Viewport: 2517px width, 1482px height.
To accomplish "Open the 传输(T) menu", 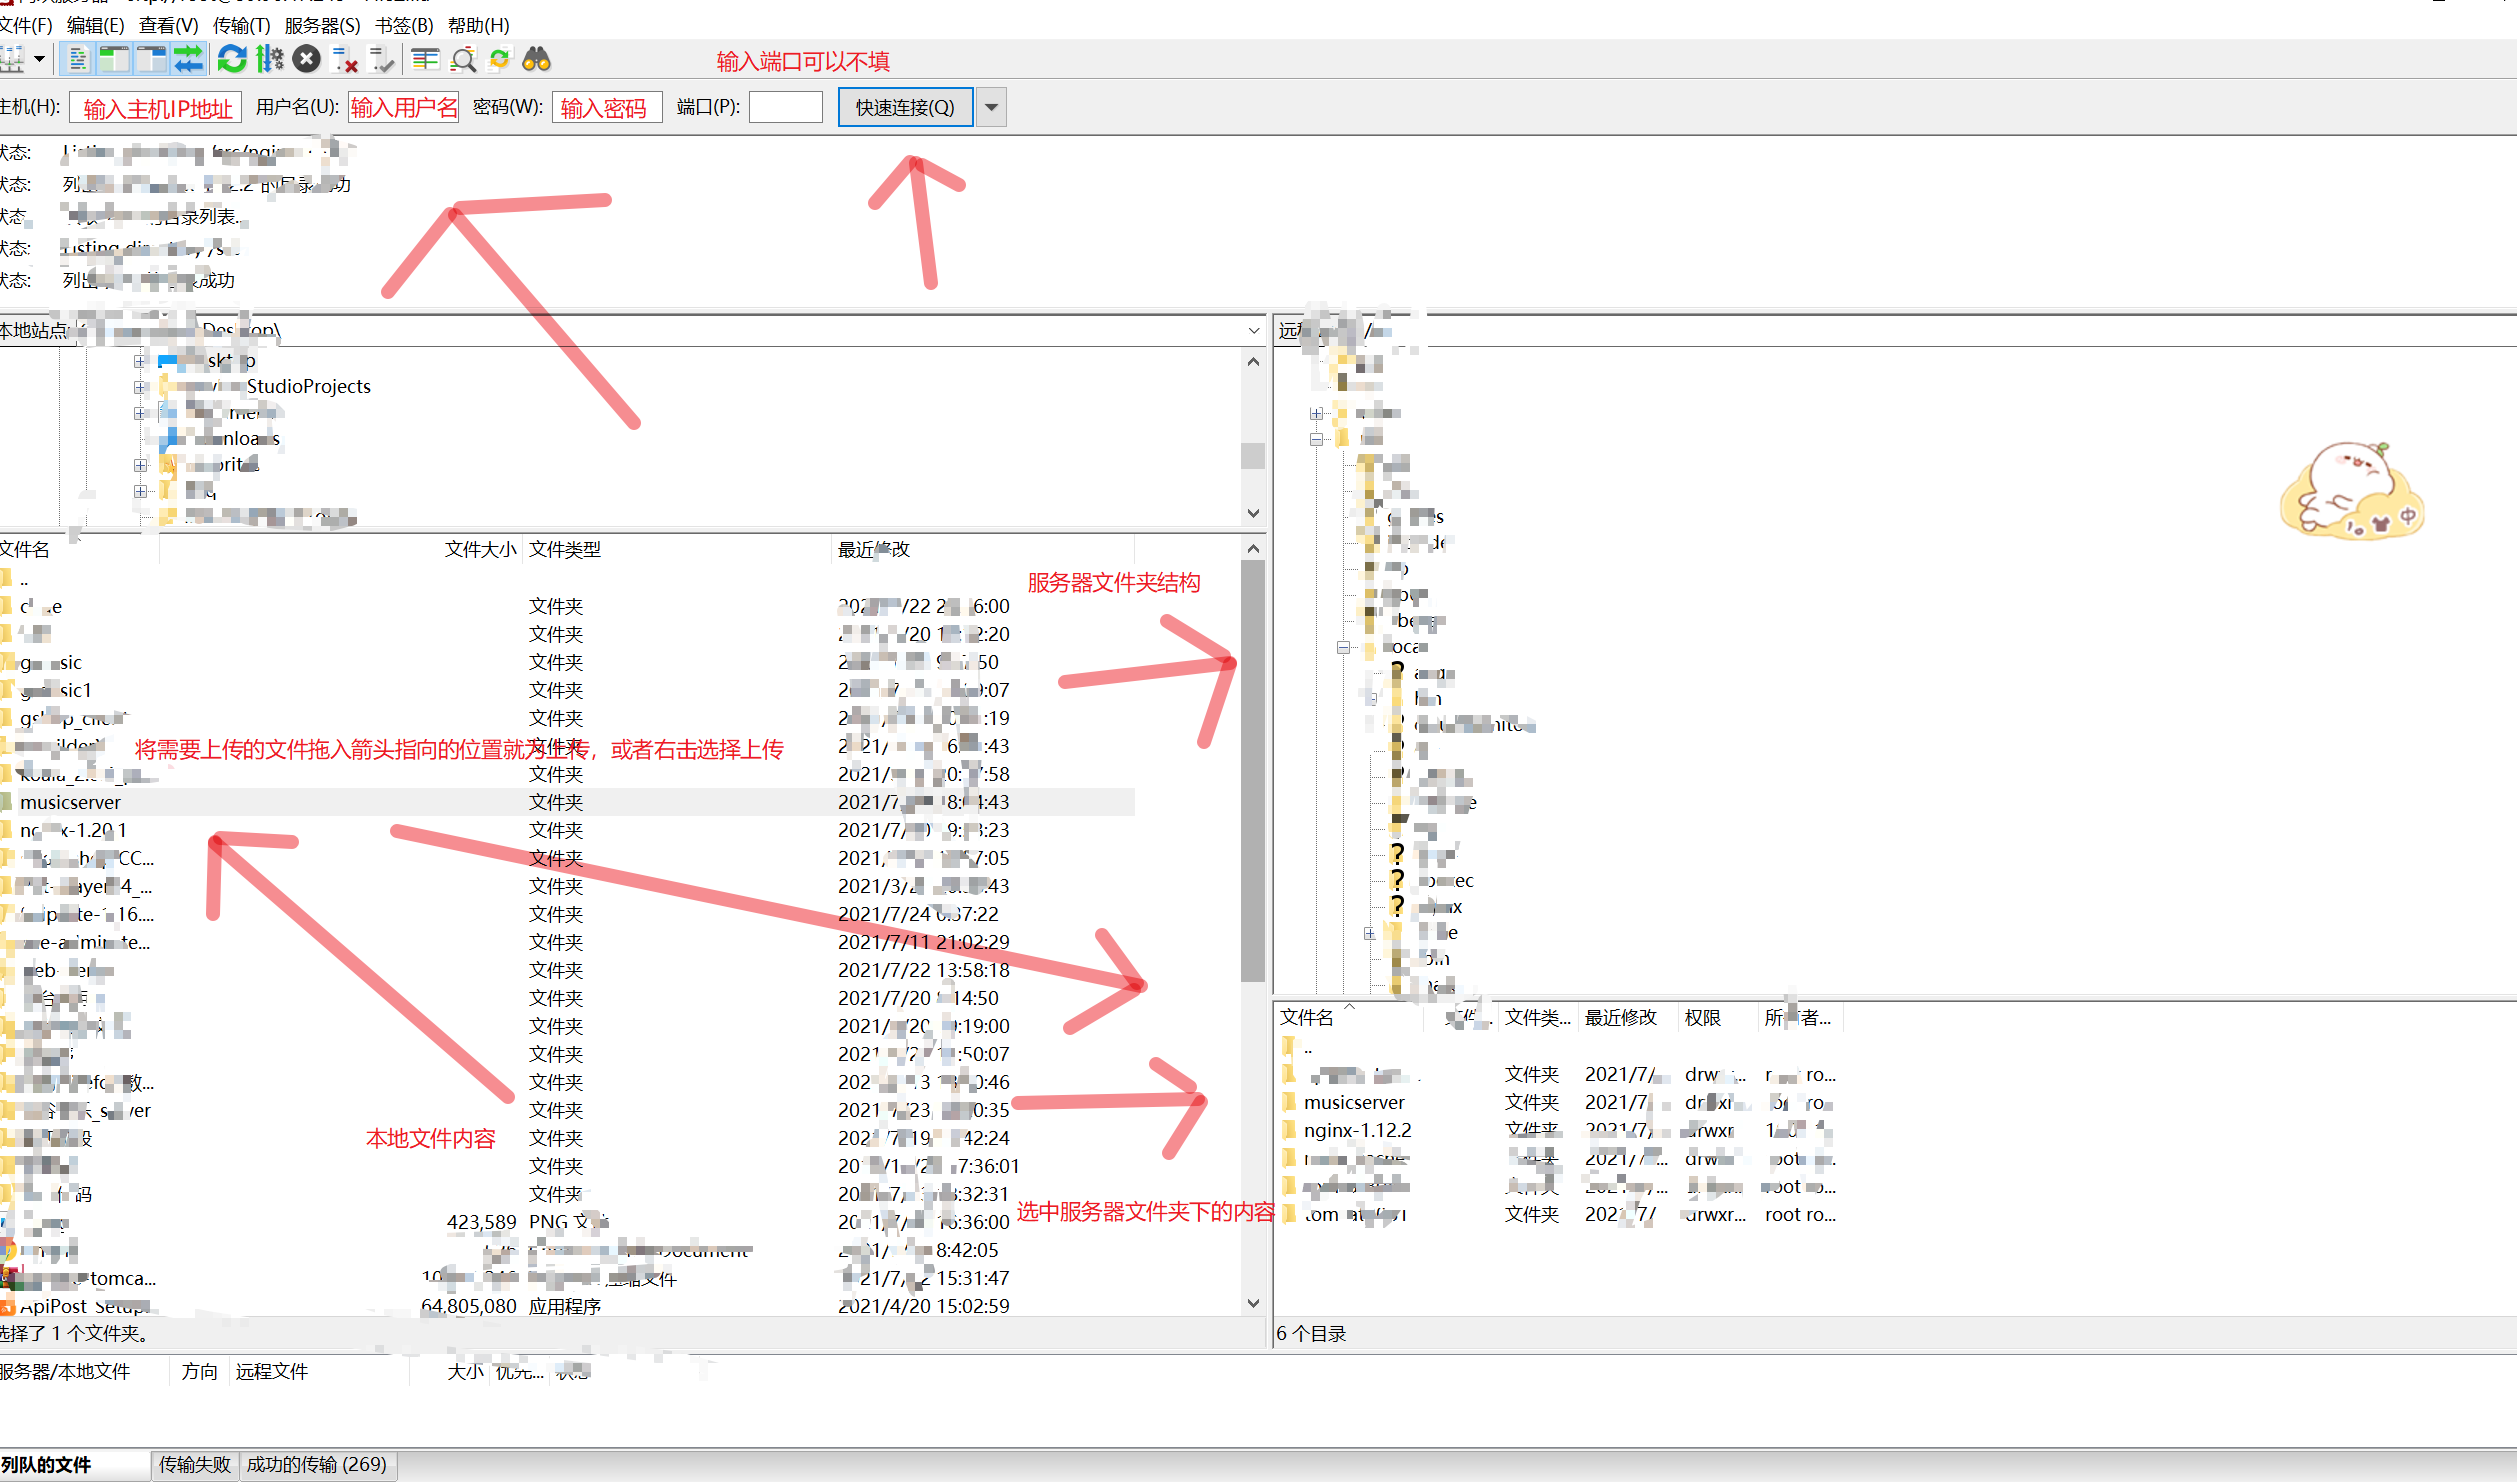I will (239, 26).
